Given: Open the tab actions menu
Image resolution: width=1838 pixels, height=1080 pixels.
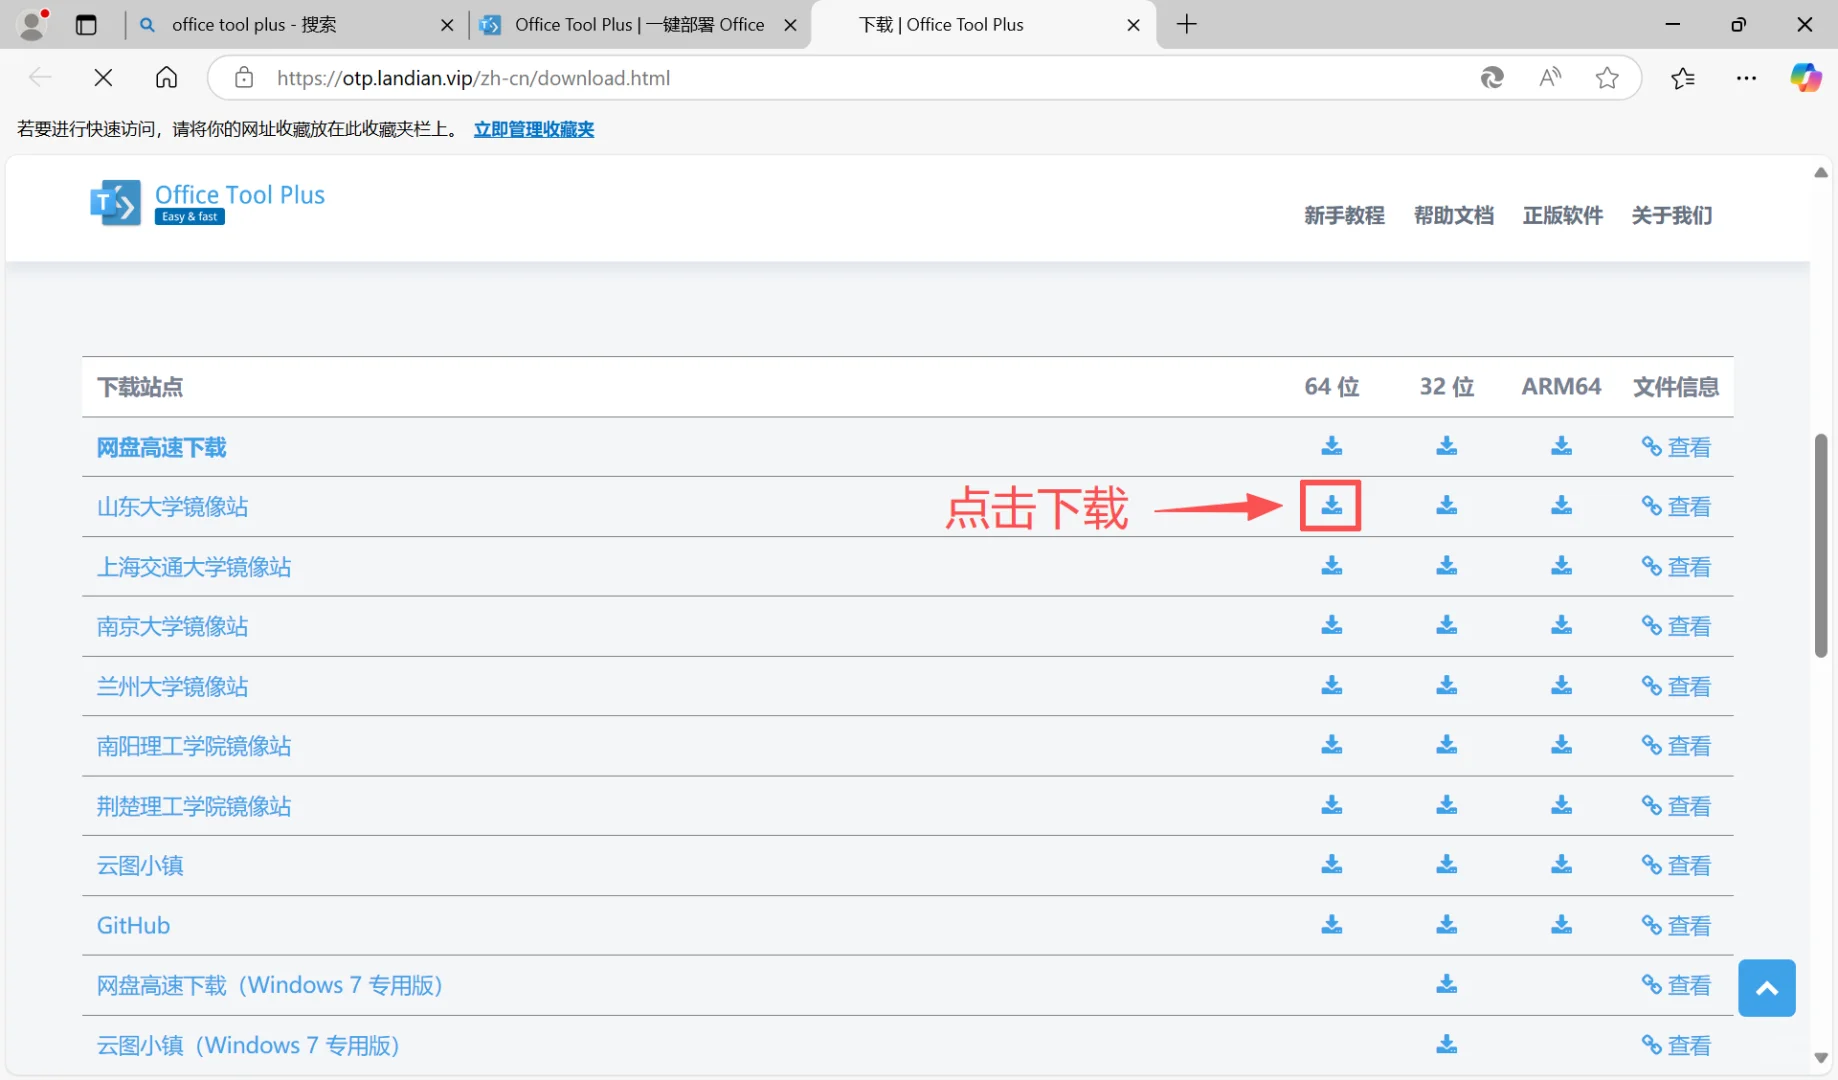Looking at the screenshot, I should tap(86, 24).
